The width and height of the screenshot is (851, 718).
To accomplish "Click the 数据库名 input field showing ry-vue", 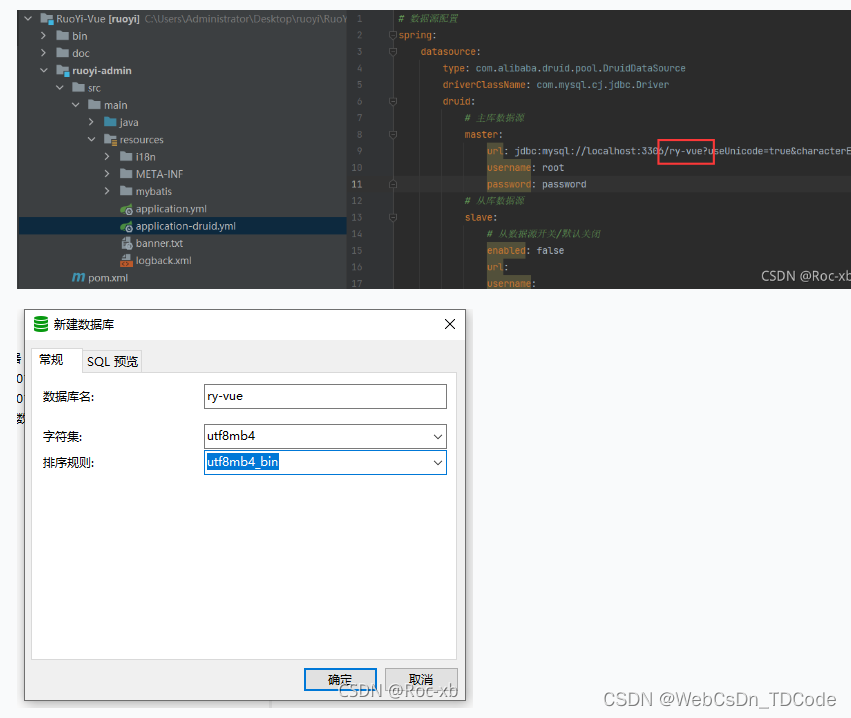I will [325, 396].
